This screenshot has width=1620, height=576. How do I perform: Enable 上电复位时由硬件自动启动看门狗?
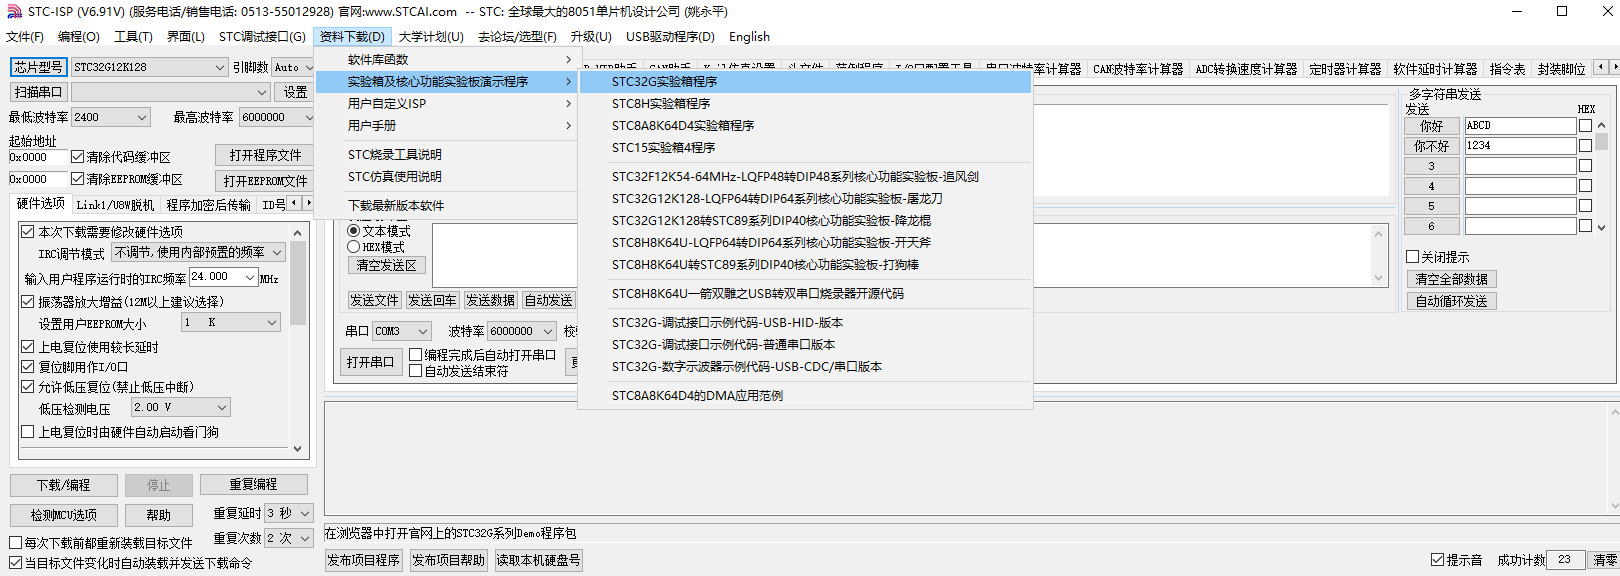tap(28, 432)
